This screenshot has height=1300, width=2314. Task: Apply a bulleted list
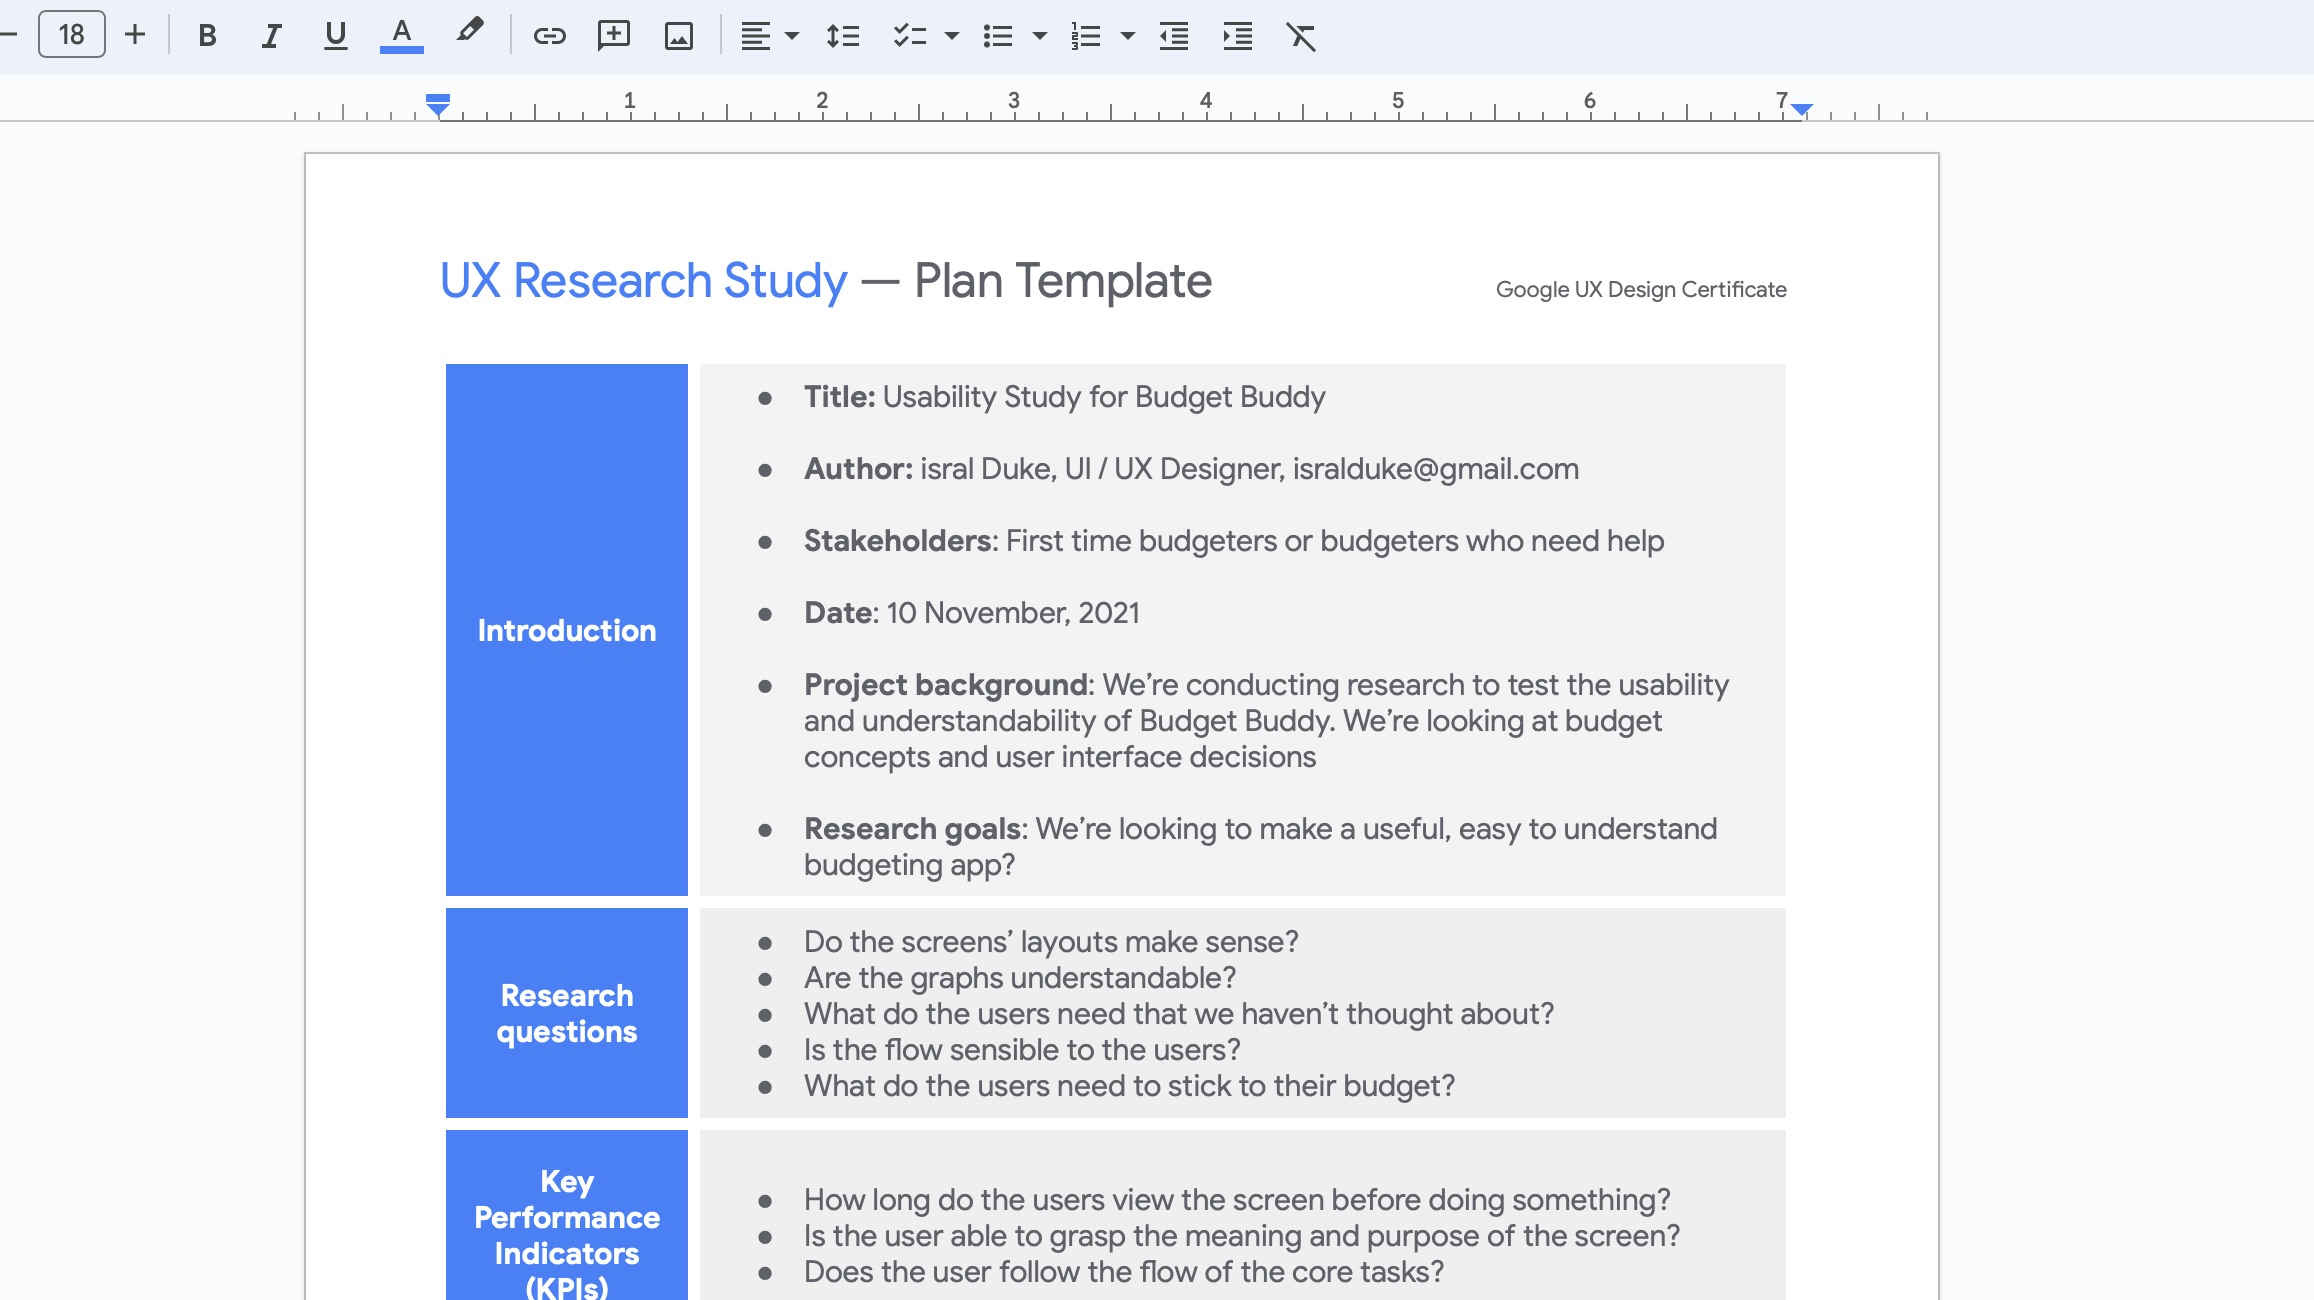click(997, 36)
